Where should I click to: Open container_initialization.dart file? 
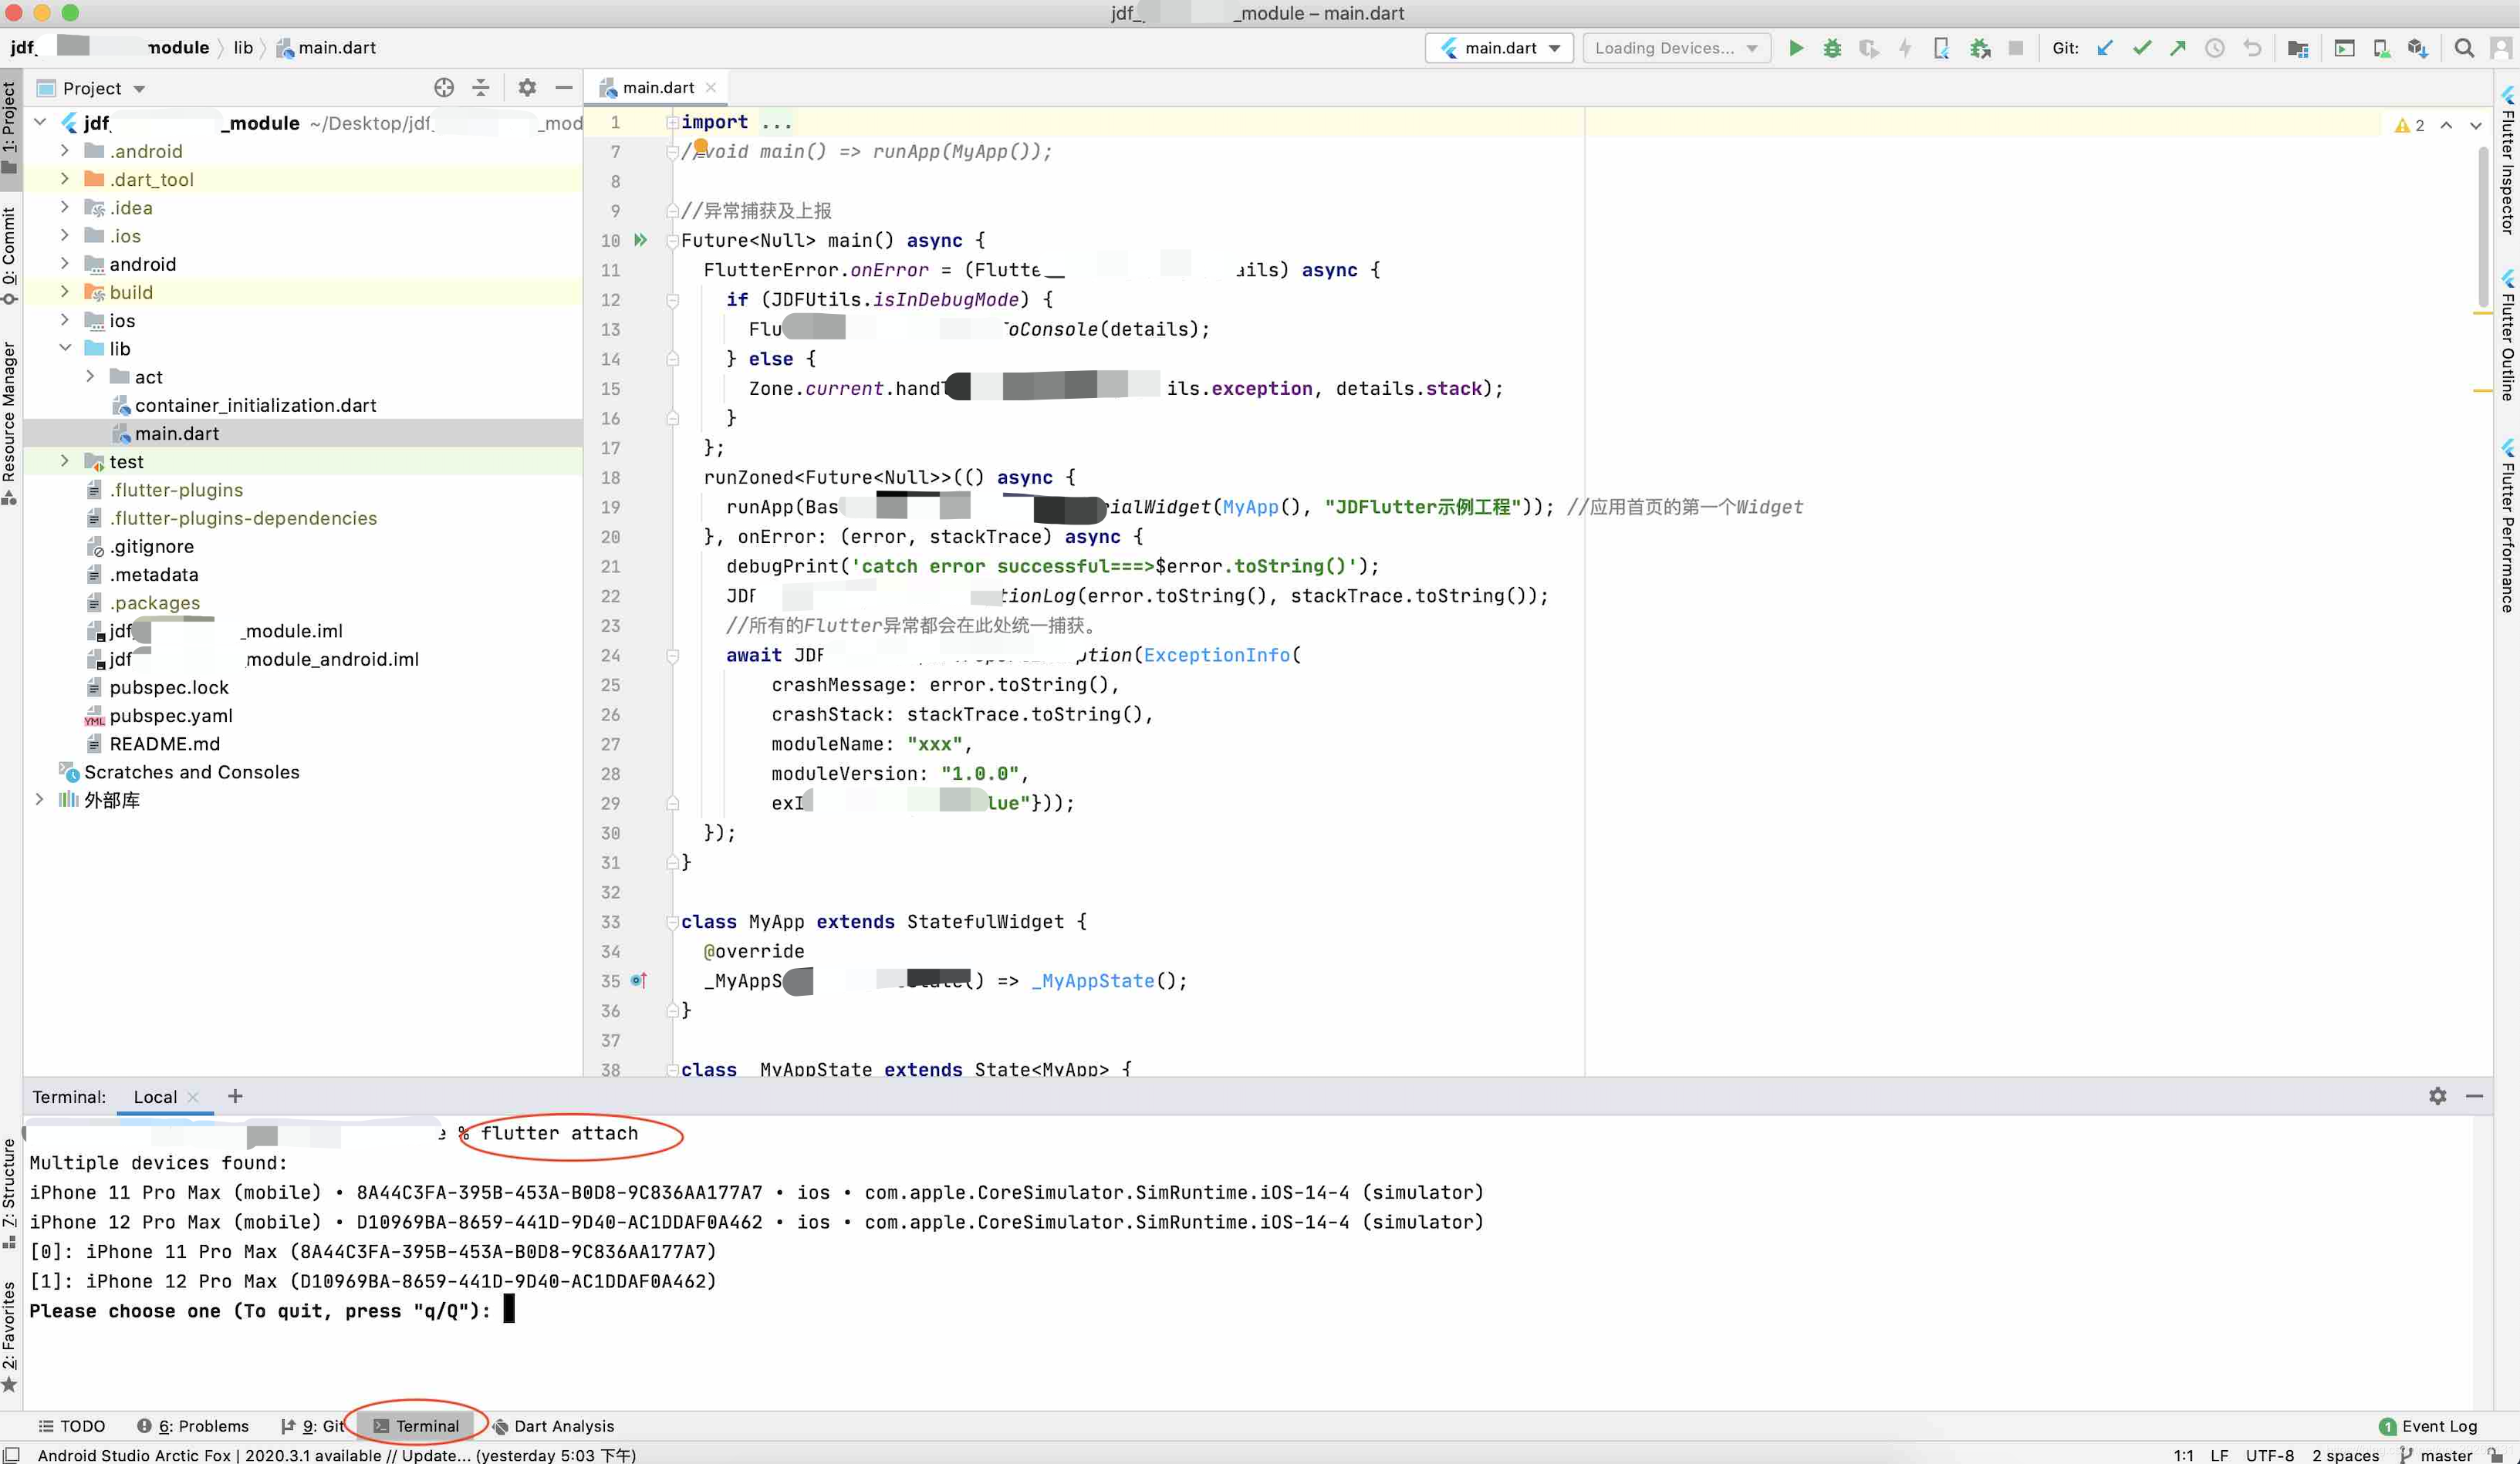pyautogui.click(x=256, y=405)
